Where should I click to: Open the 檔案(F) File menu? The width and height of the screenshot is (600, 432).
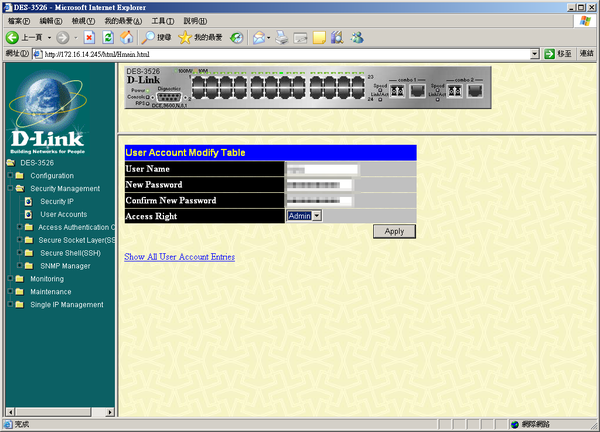19,21
